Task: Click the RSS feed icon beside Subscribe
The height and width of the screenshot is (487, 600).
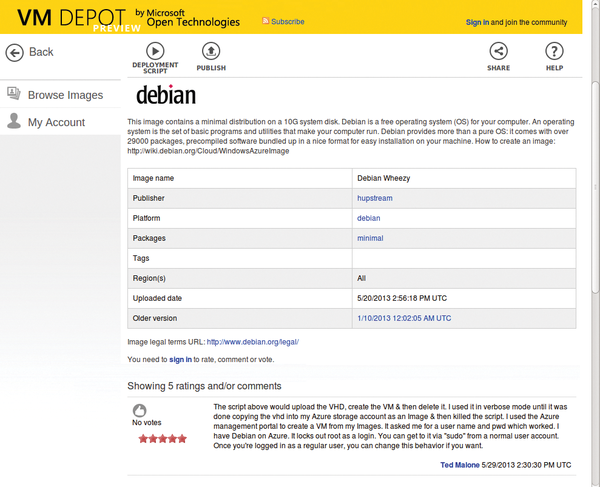Action: 265,21
